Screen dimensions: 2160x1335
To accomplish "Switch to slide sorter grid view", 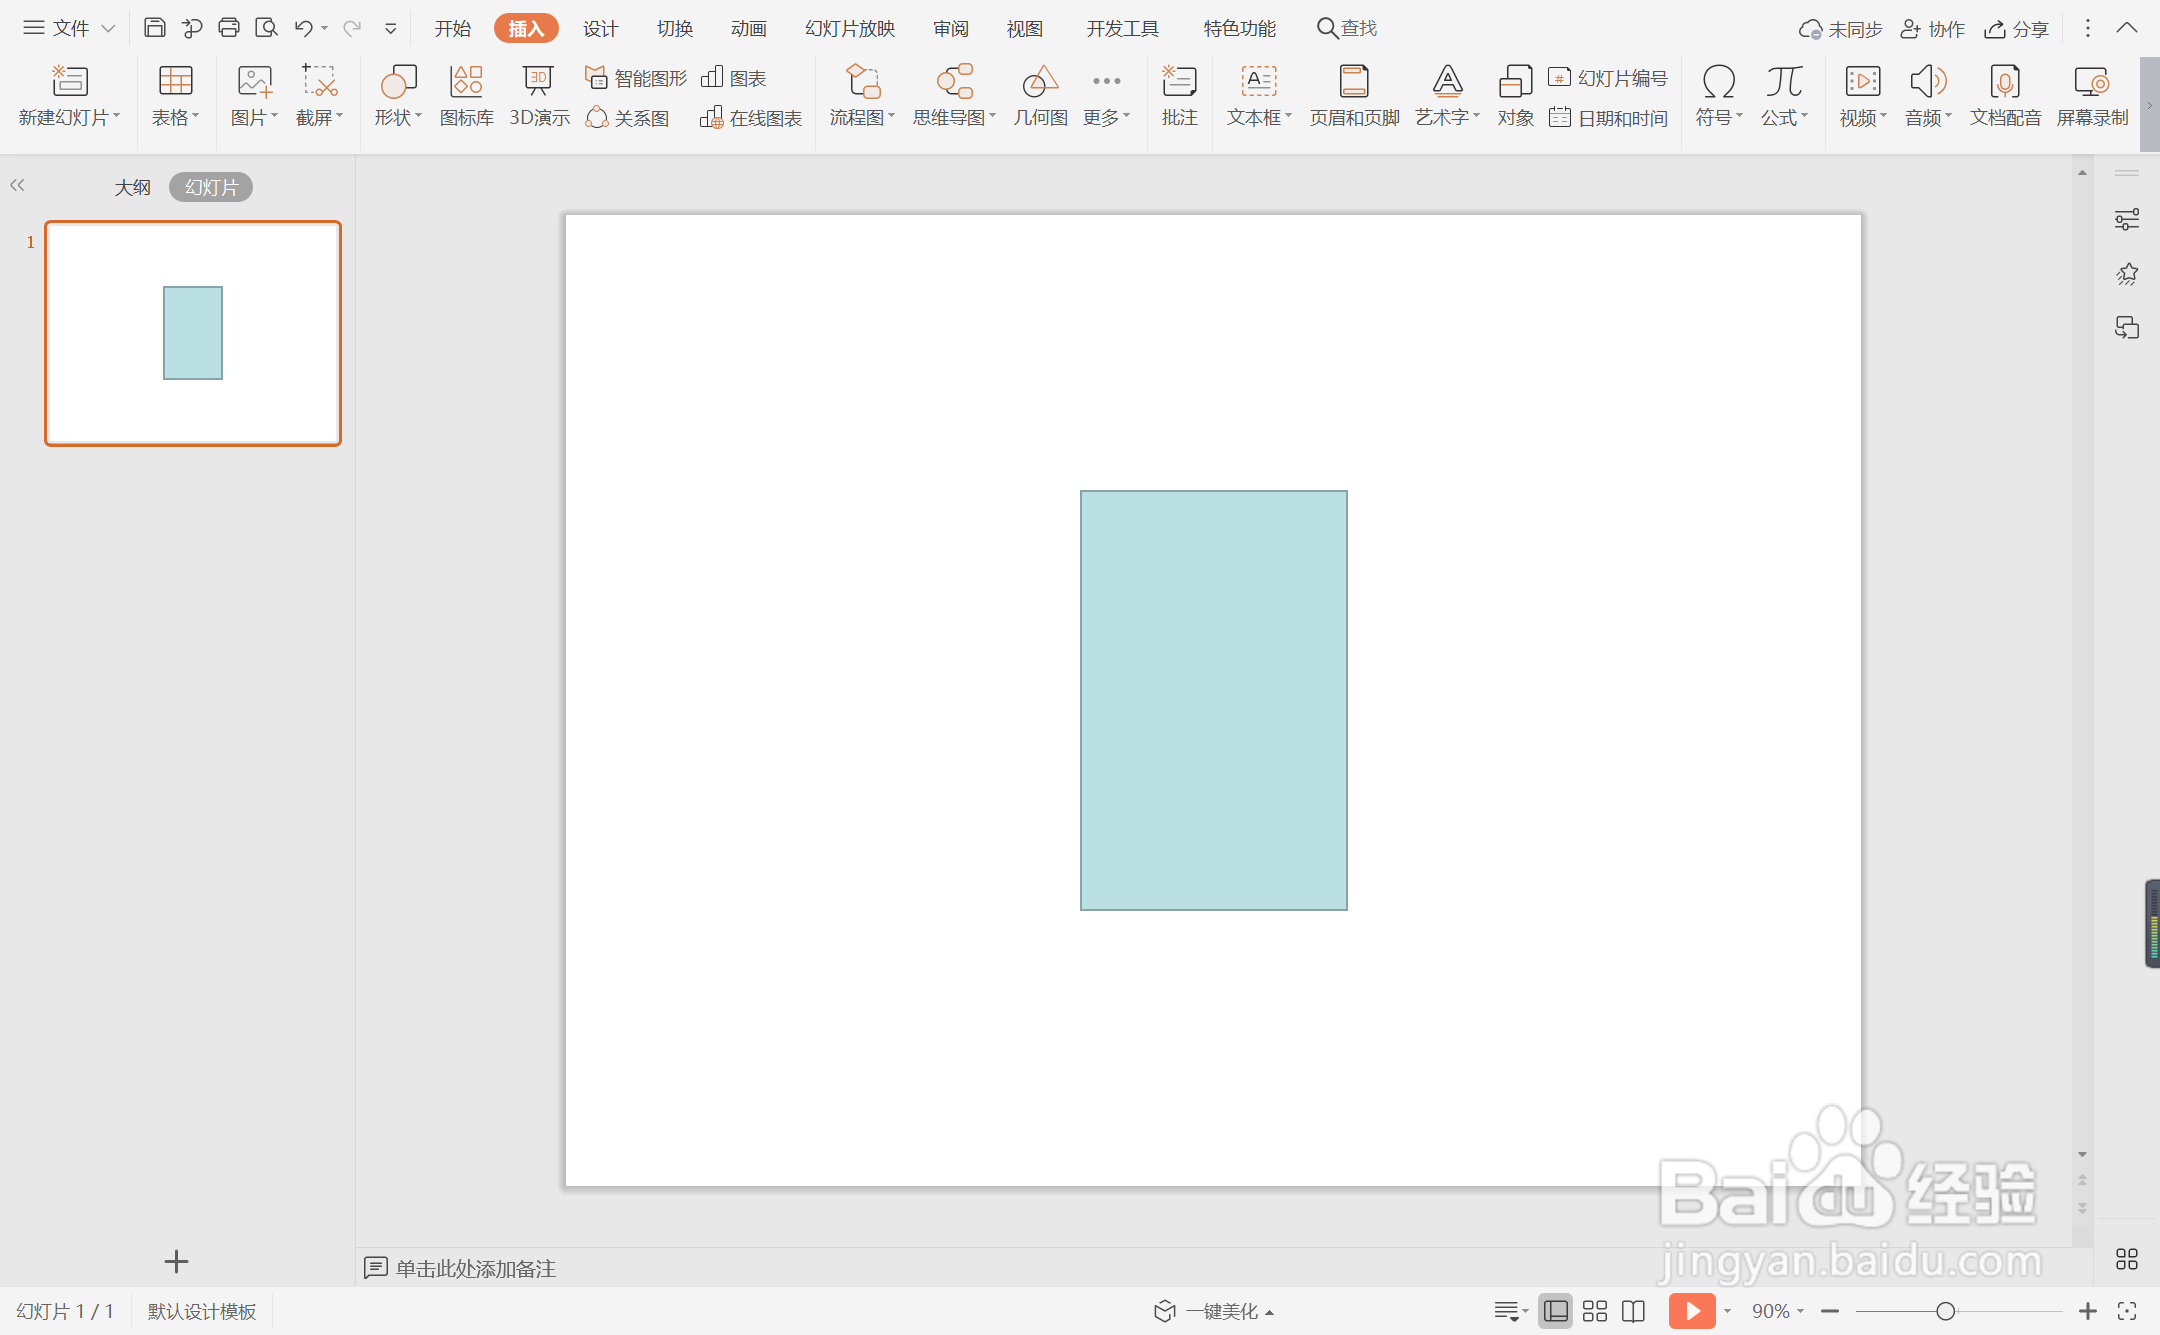I will pyautogui.click(x=1595, y=1311).
